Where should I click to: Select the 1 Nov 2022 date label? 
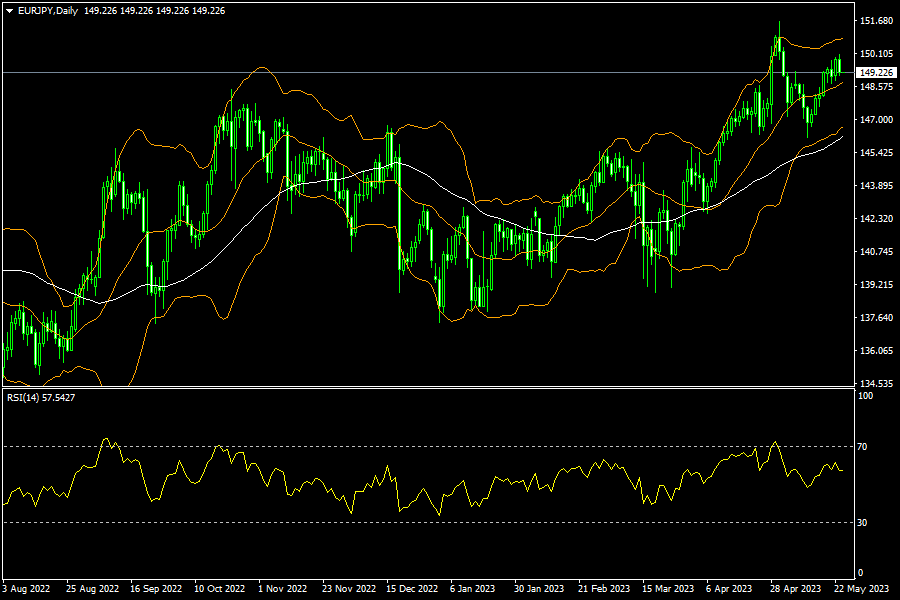pos(282,589)
